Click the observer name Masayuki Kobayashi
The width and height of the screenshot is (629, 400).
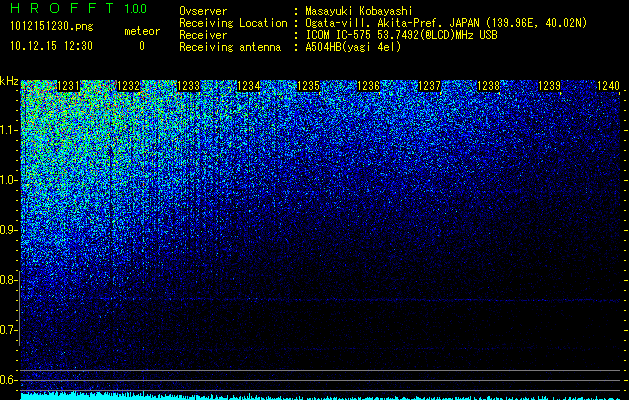click(x=359, y=11)
